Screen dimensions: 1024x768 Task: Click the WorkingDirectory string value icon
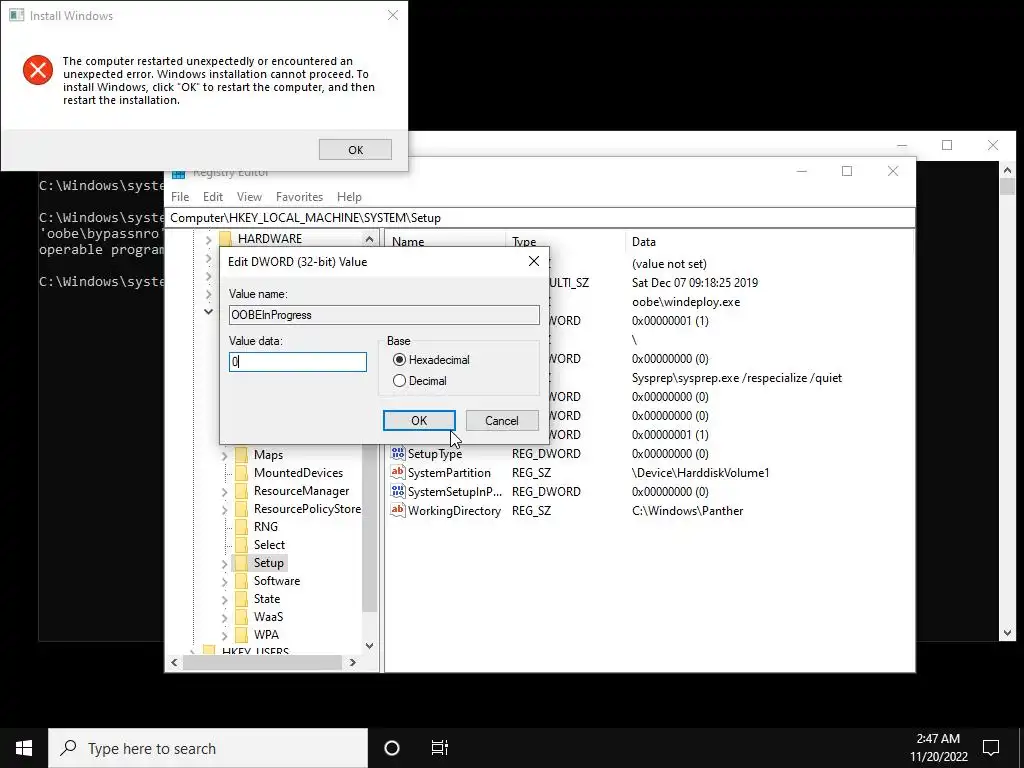tap(398, 510)
